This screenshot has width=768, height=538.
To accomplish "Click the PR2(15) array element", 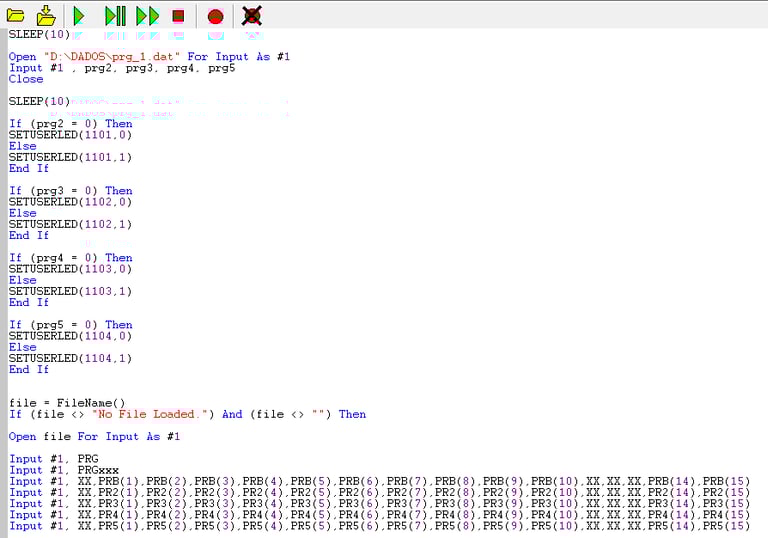I will [x=727, y=493].
